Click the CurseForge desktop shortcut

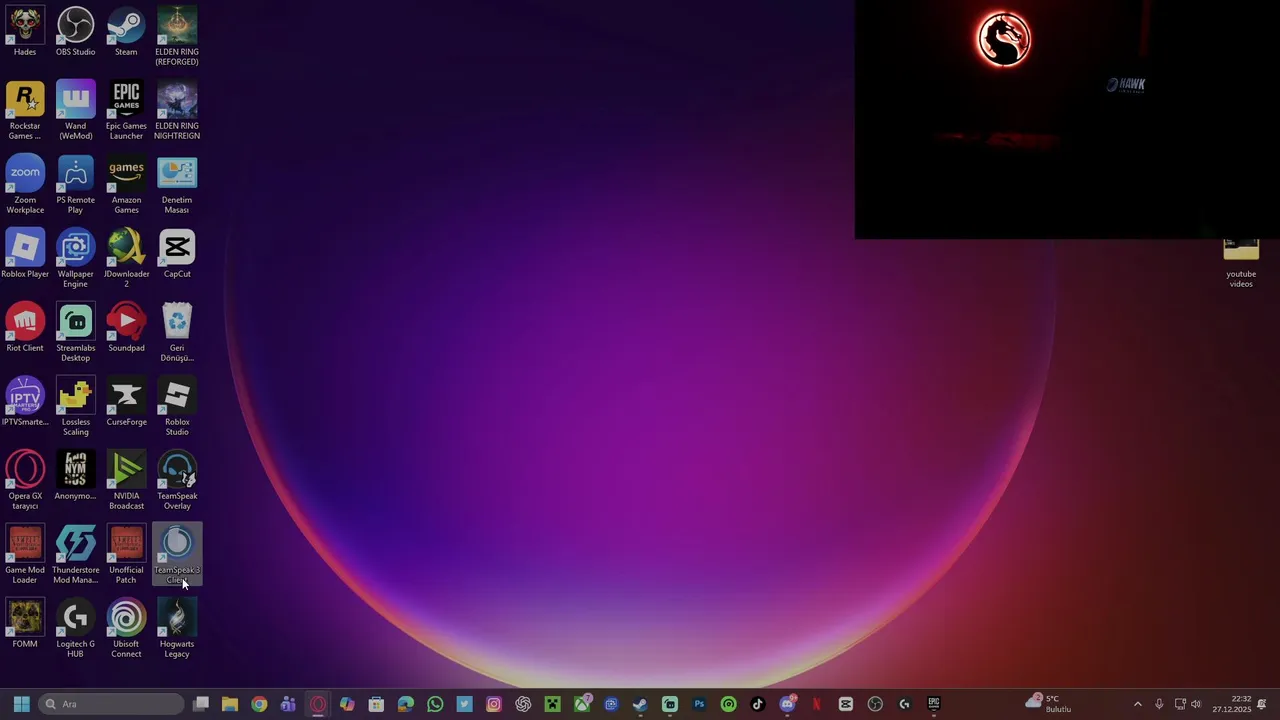(126, 402)
